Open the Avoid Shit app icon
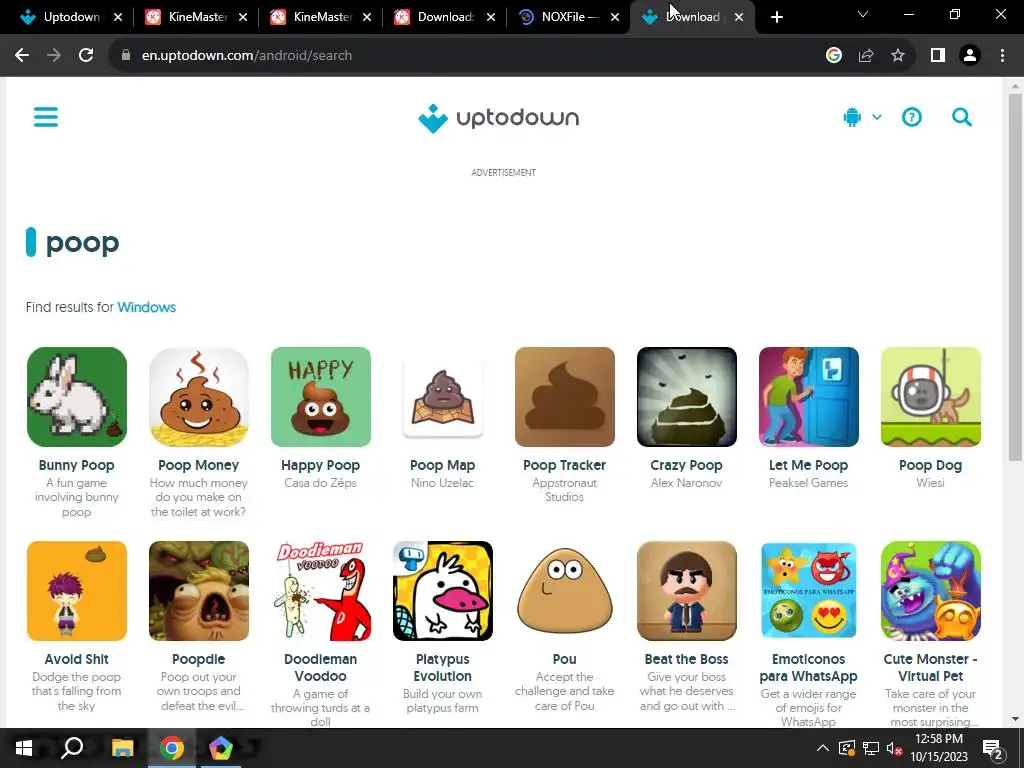 click(x=76, y=591)
